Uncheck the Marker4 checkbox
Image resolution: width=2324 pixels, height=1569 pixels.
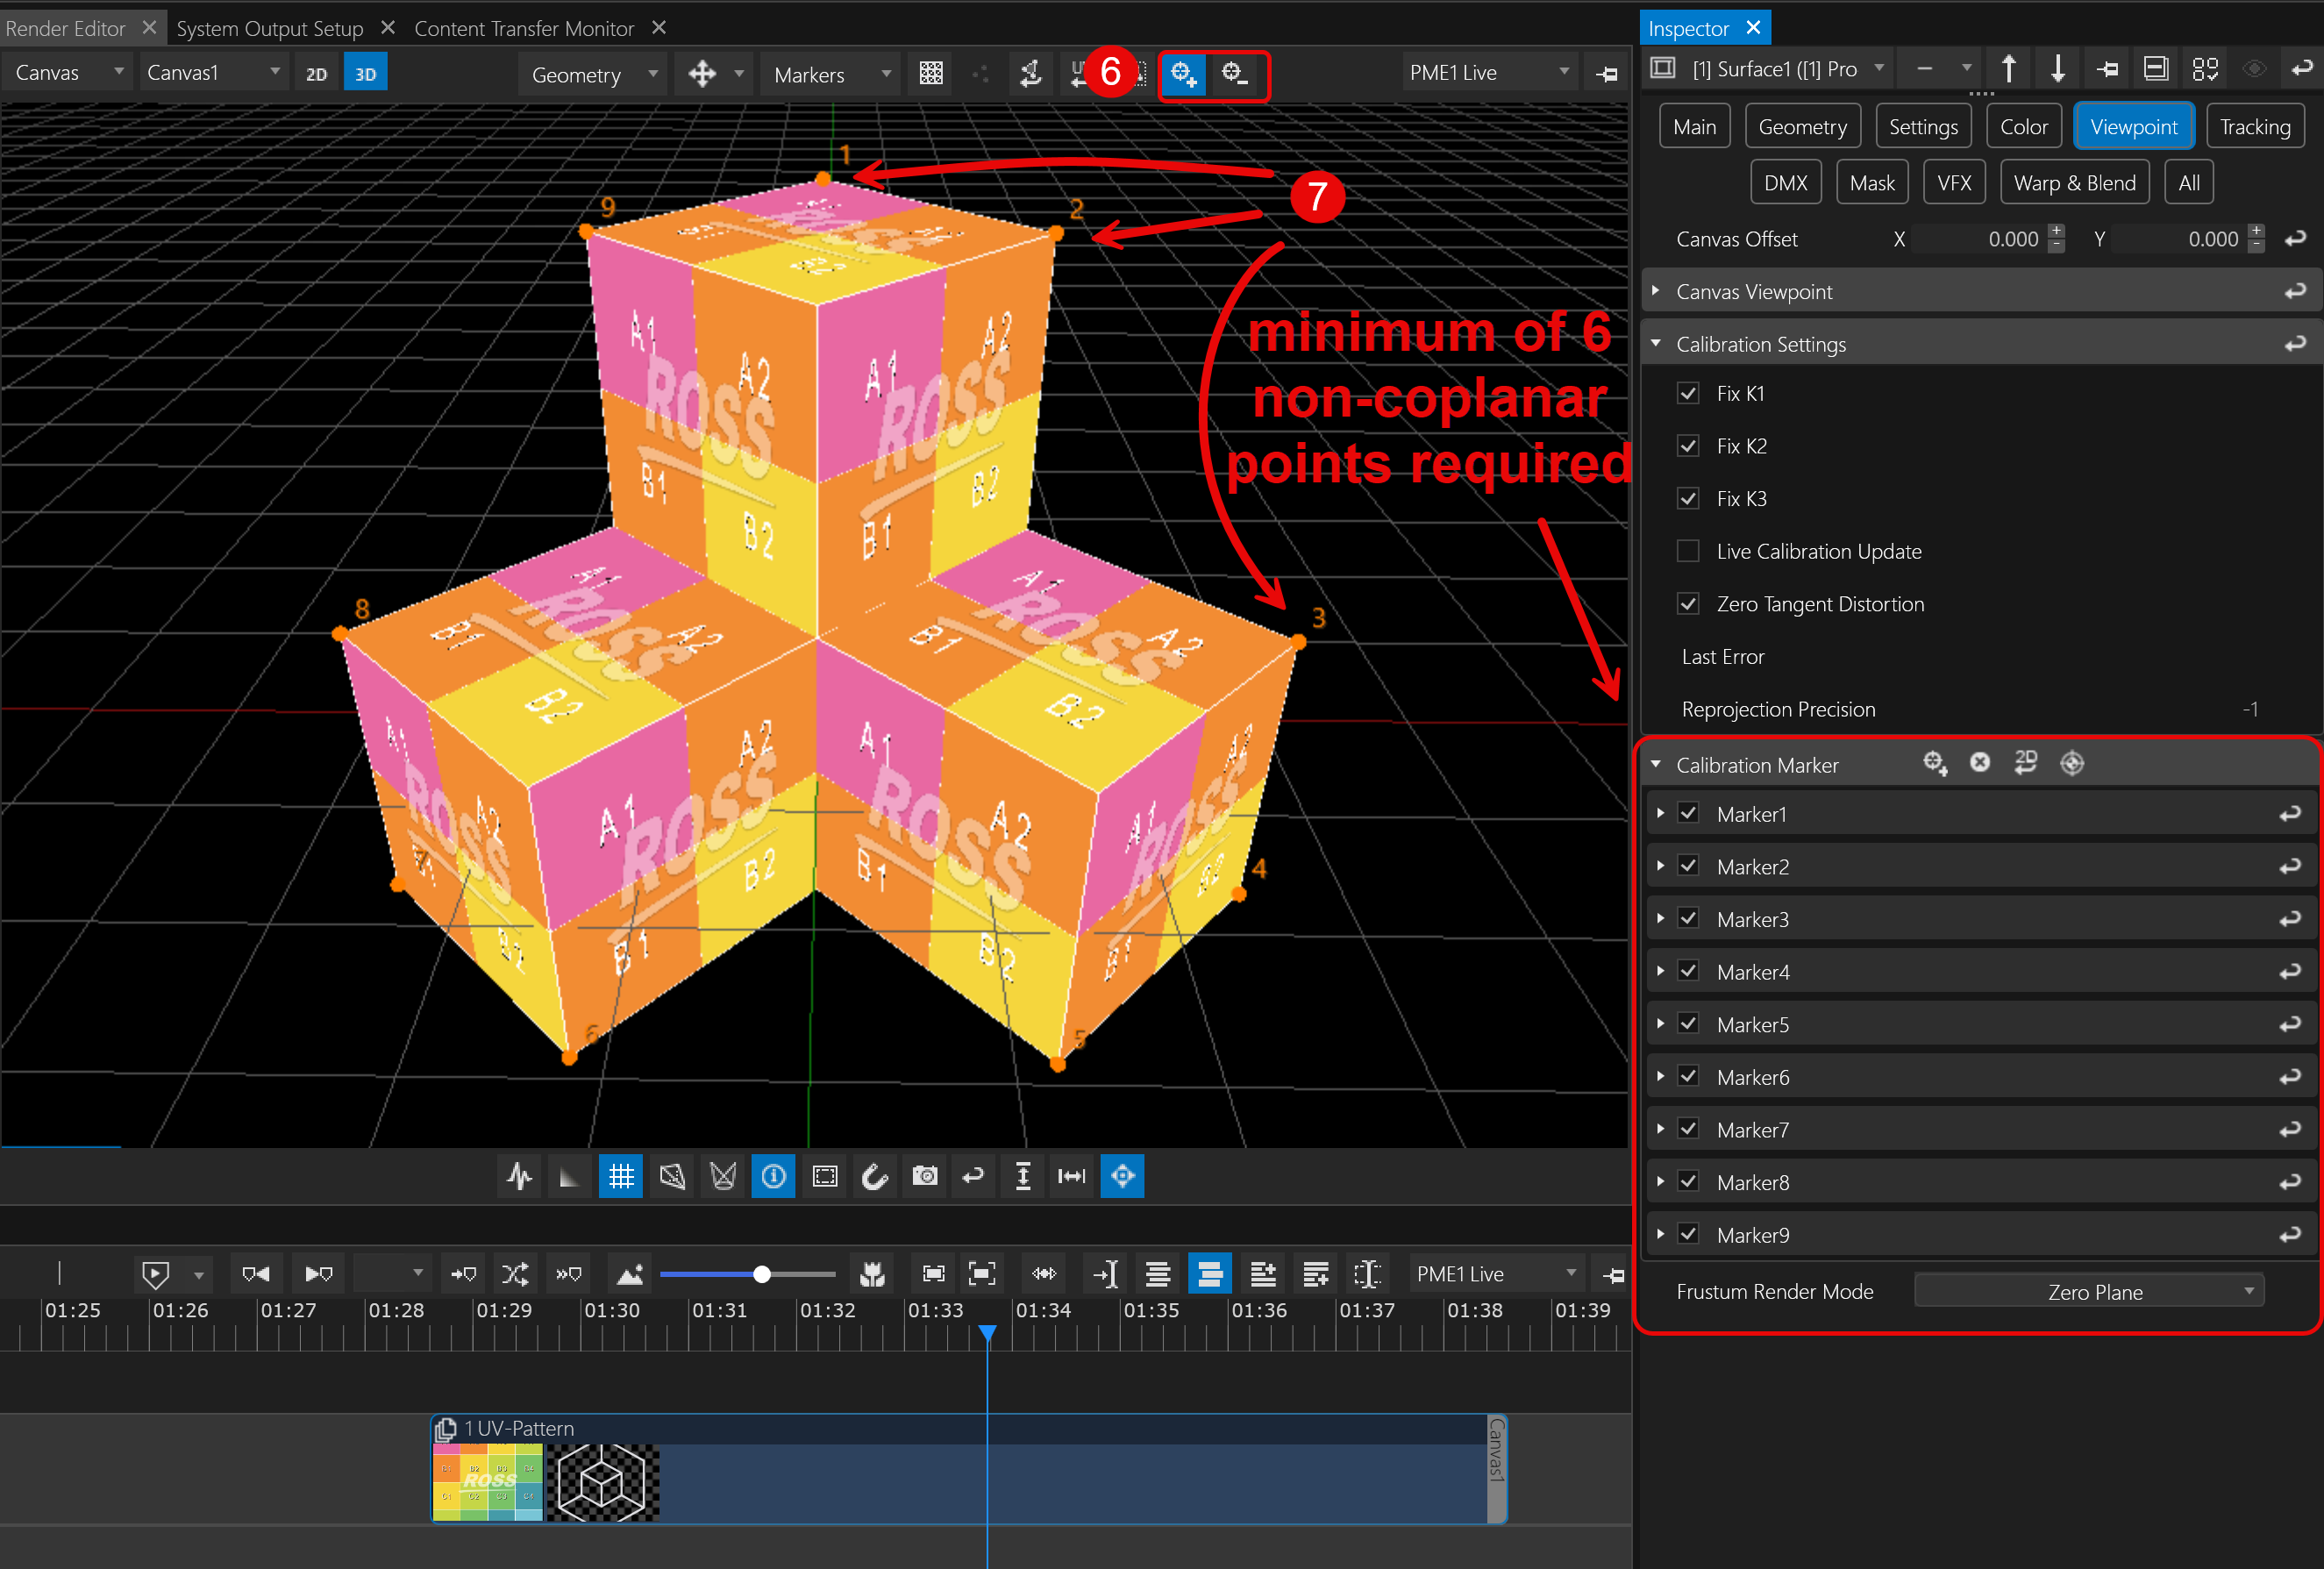(1688, 971)
